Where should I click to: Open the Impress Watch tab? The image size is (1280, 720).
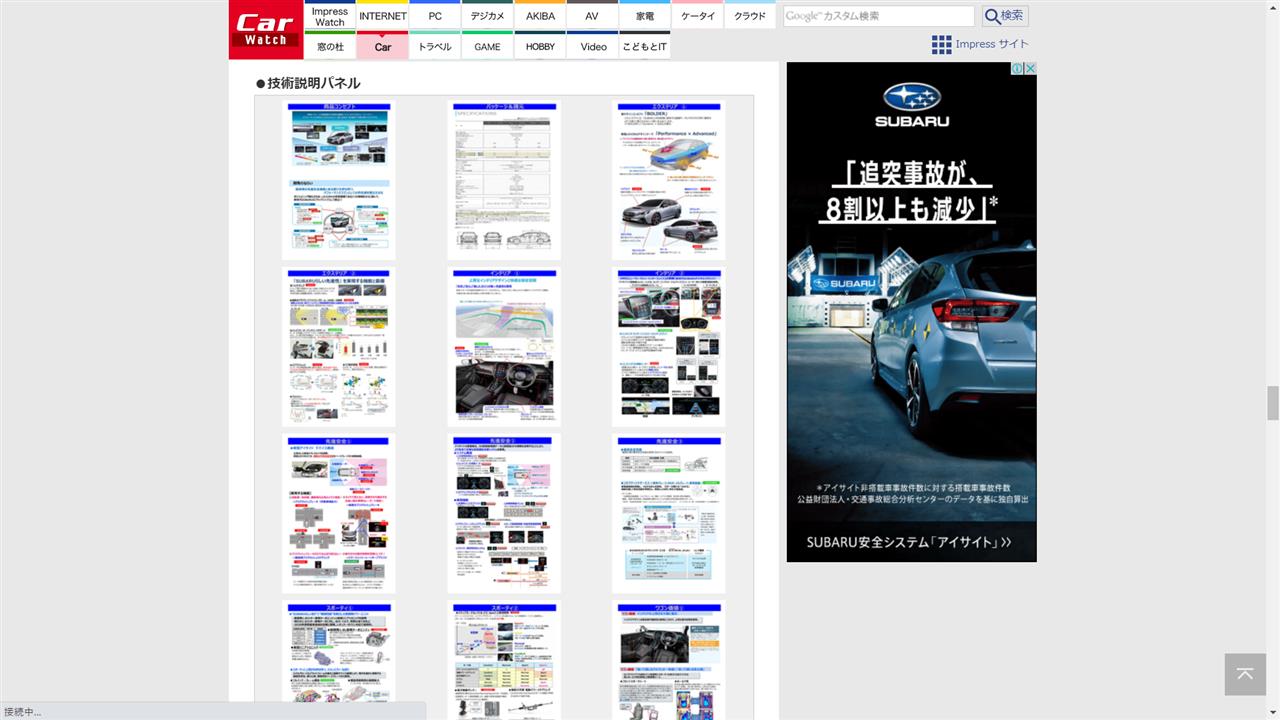click(x=330, y=16)
